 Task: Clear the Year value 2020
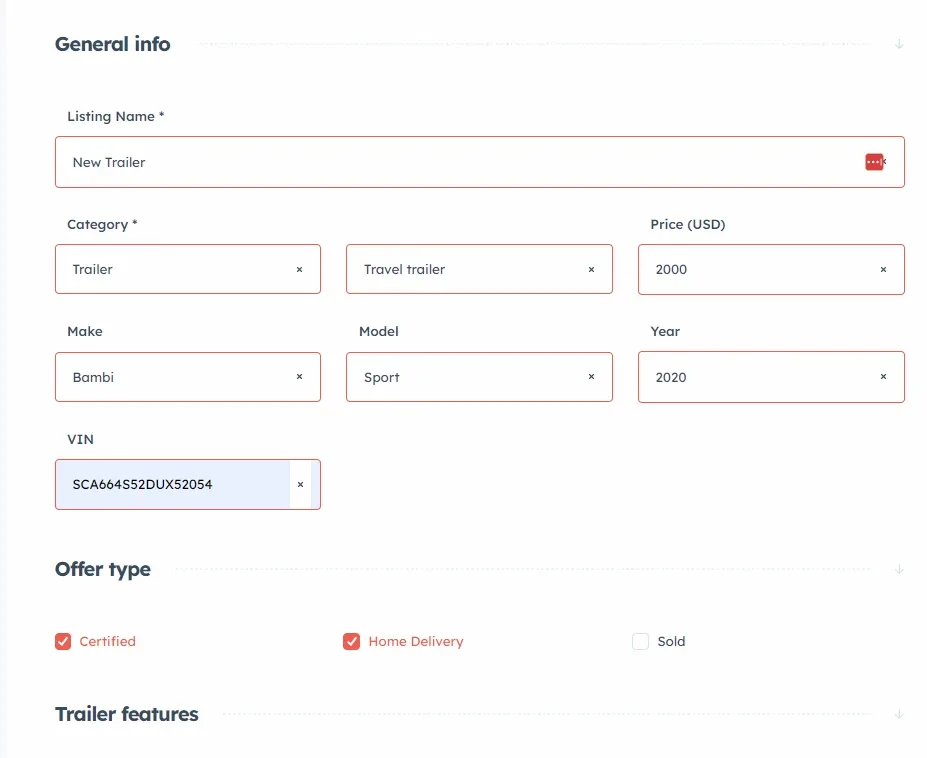[883, 377]
